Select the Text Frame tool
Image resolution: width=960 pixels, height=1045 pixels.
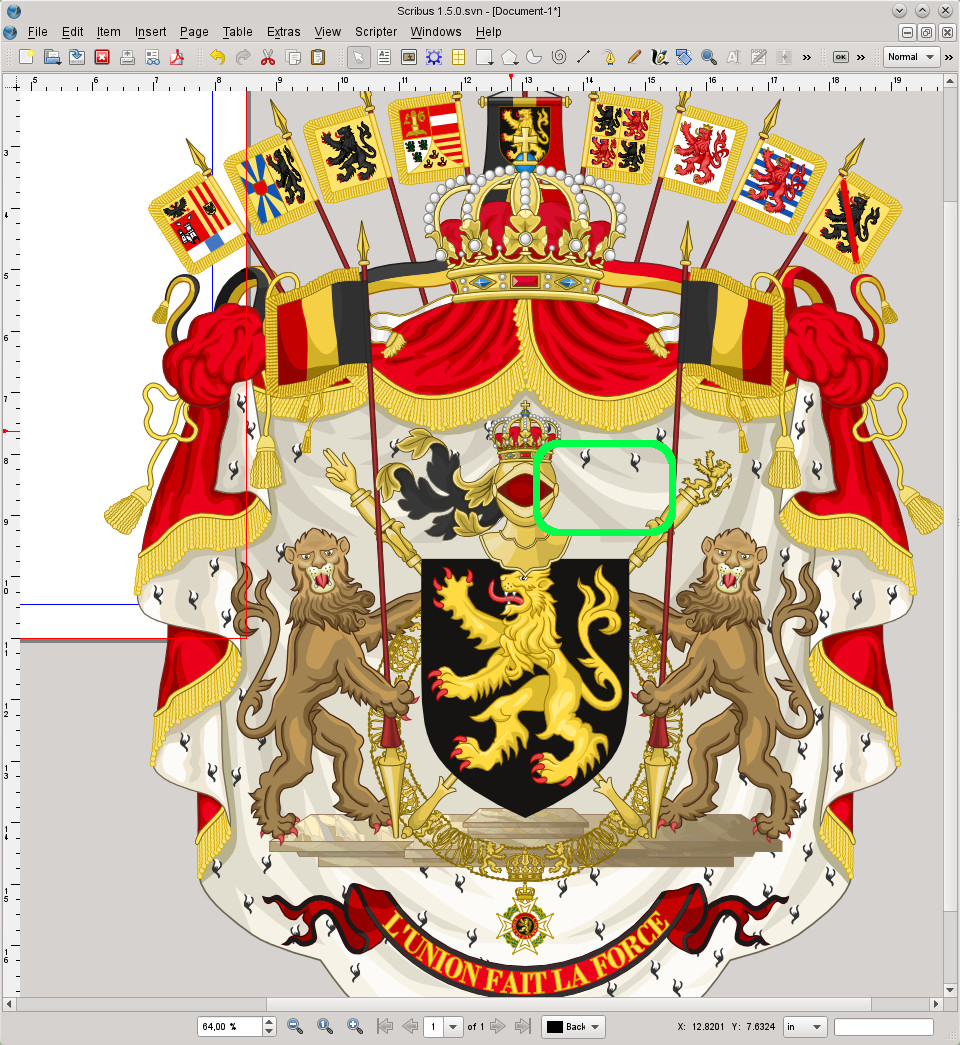[x=384, y=57]
